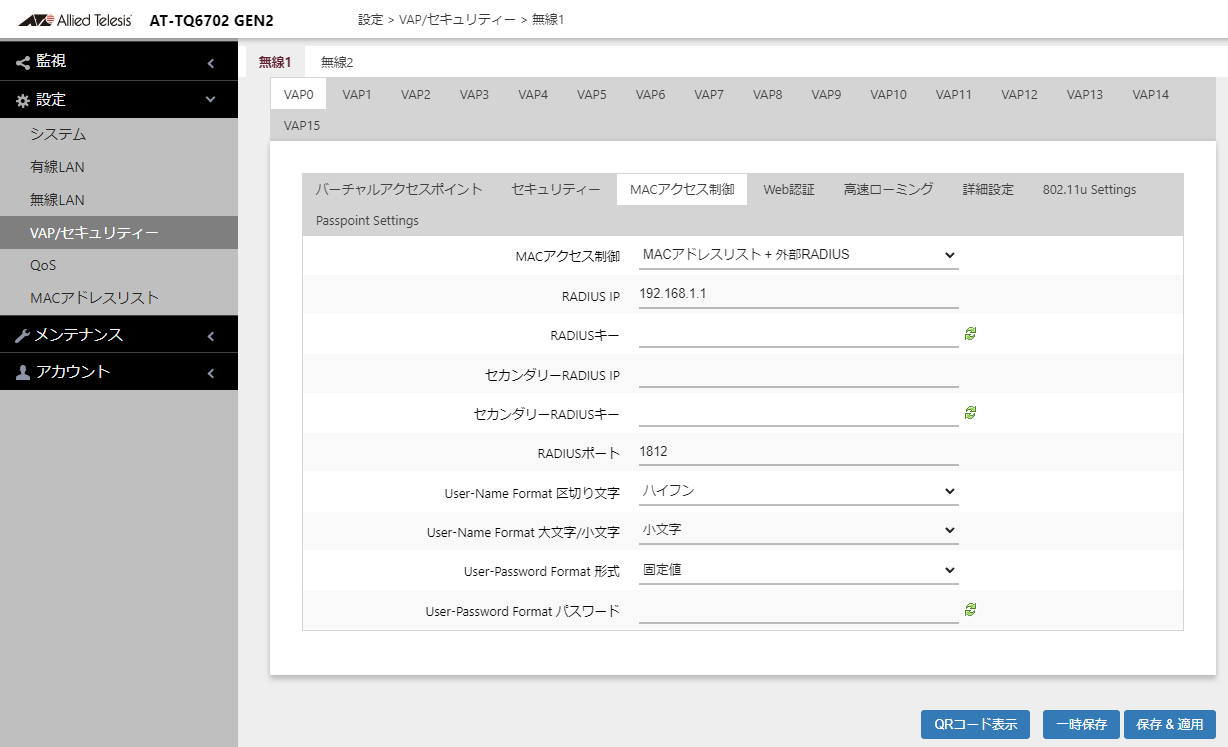Open MACアドレスリスト in the sidebar
This screenshot has width=1228, height=747.
click(x=119, y=298)
